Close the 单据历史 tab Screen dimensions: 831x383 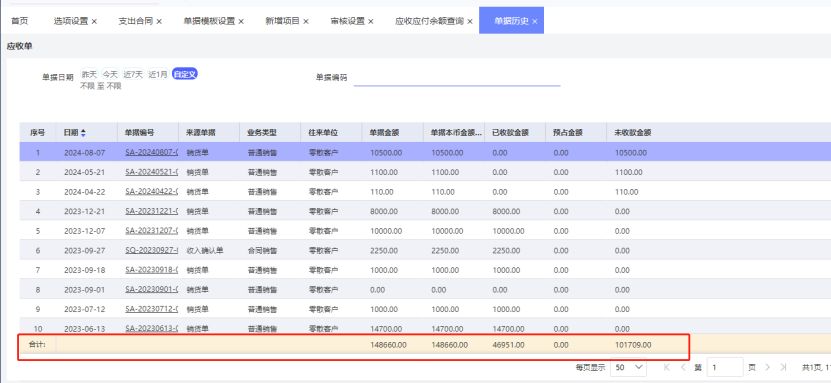coord(535,22)
